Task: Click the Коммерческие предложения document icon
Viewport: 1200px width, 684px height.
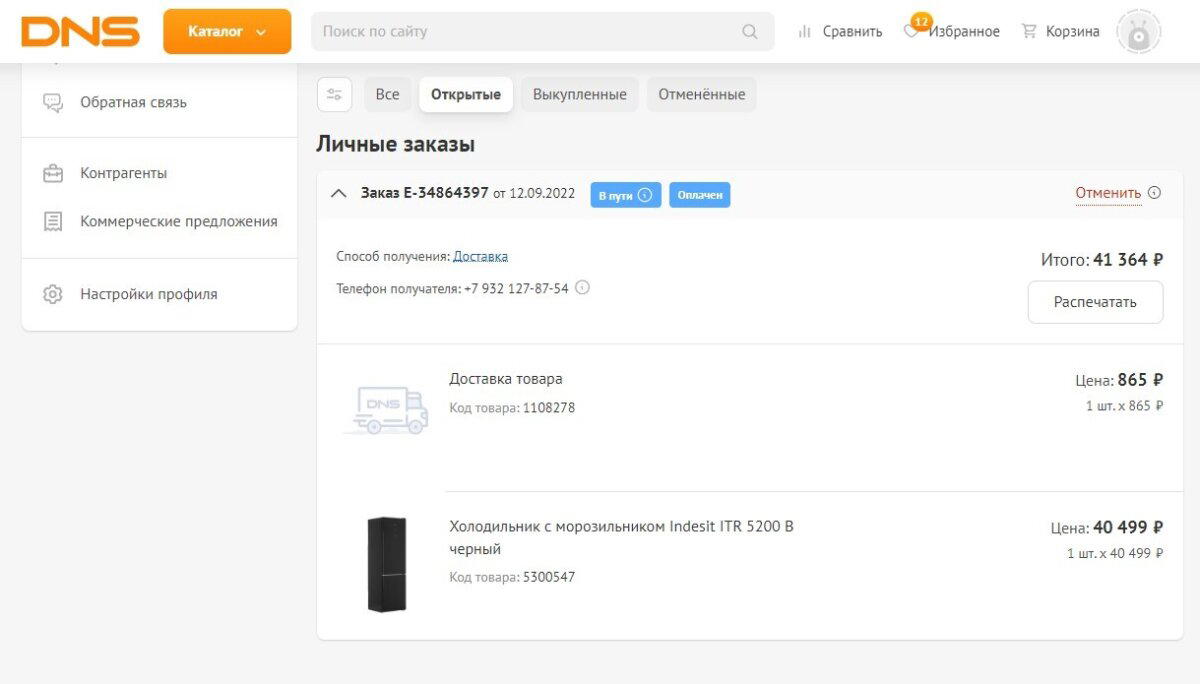Action: 53,222
